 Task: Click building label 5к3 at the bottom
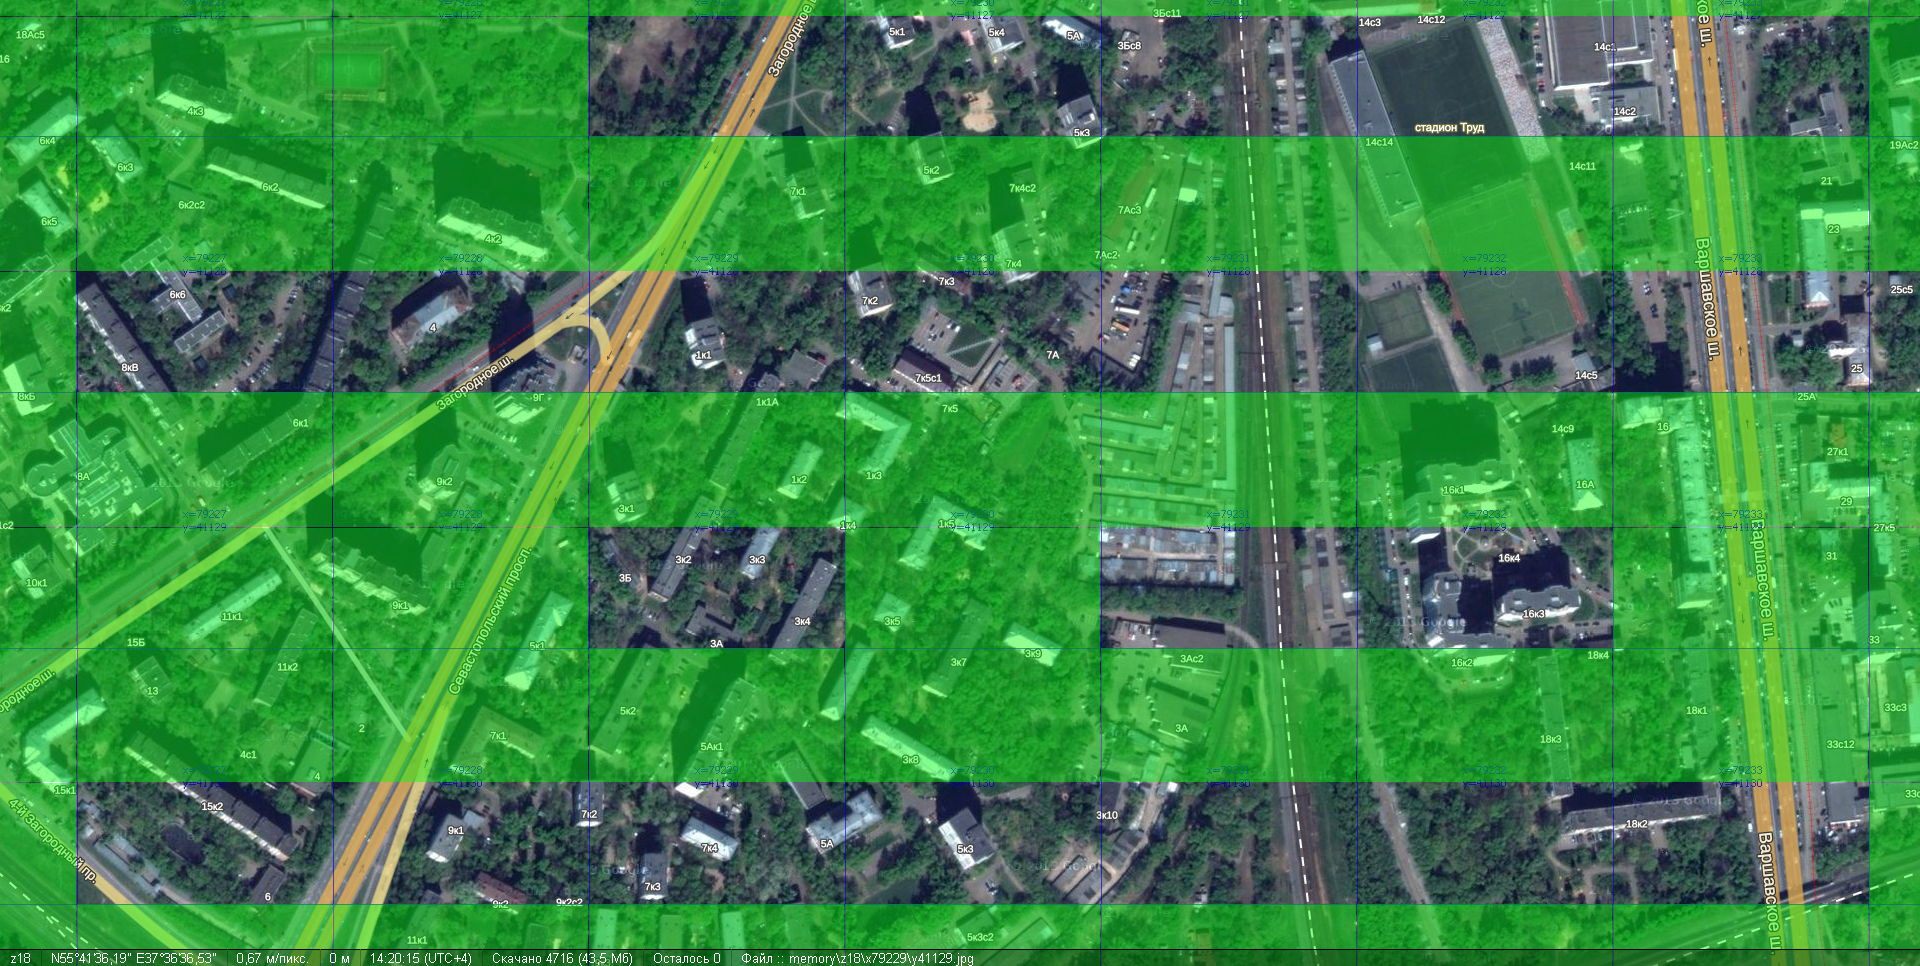click(x=965, y=849)
